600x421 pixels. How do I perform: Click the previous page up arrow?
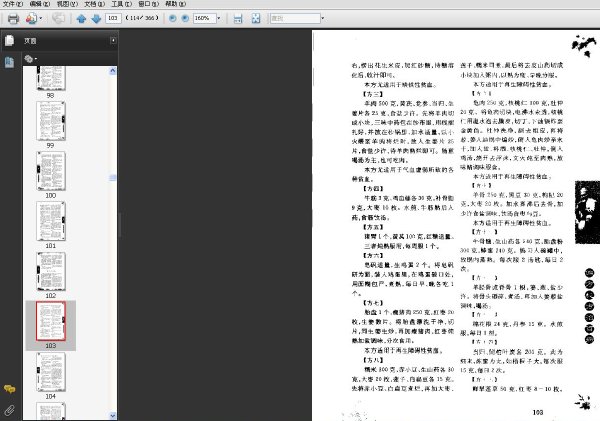tap(81, 18)
